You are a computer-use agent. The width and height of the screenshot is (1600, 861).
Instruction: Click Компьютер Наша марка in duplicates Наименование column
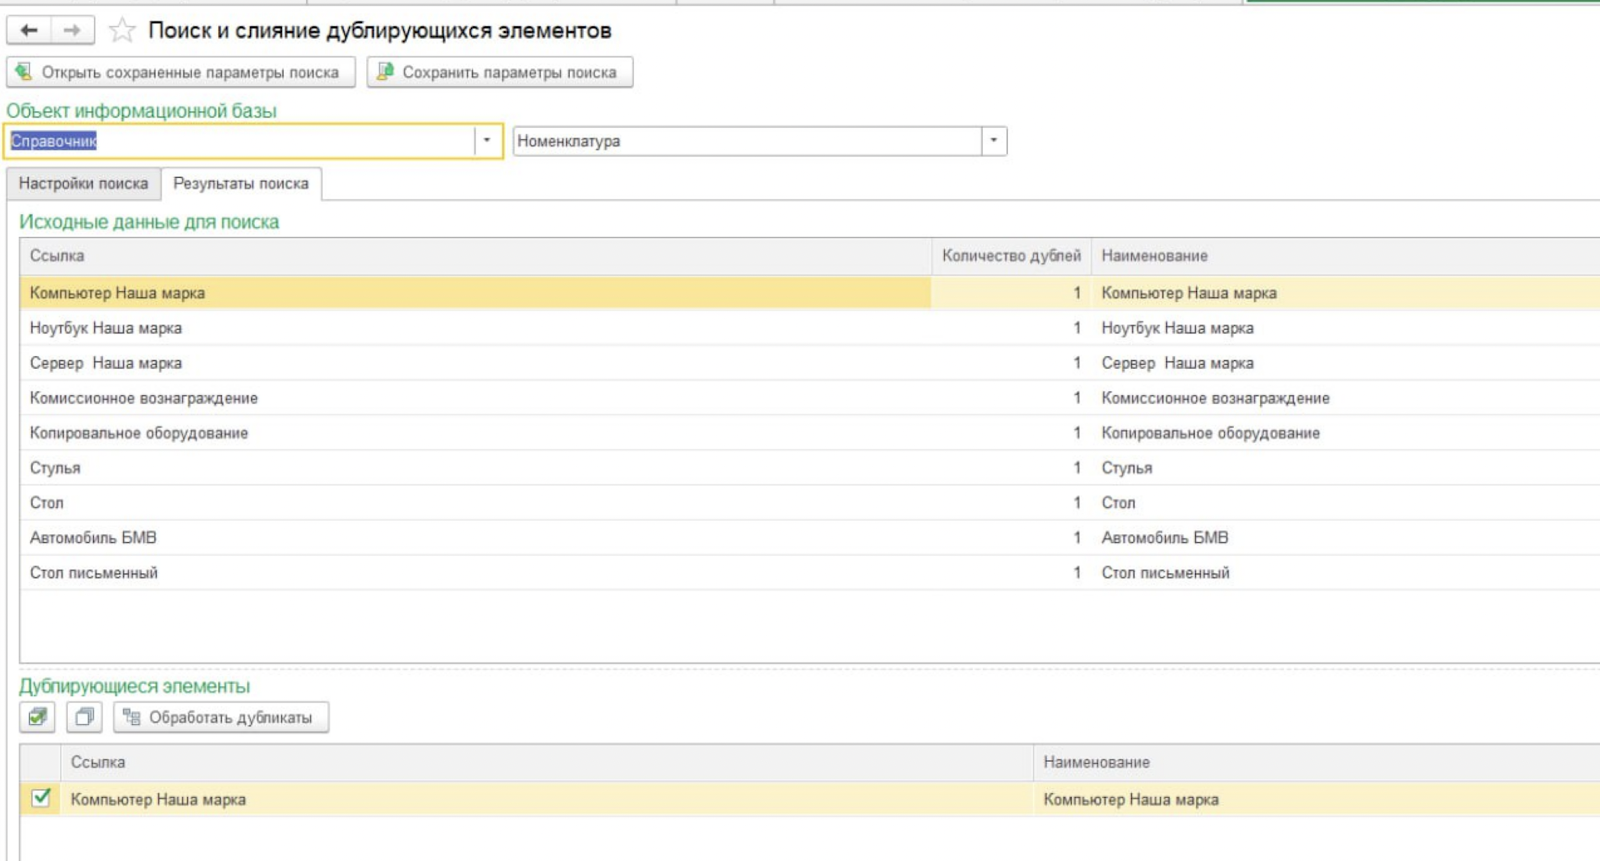(1317, 800)
